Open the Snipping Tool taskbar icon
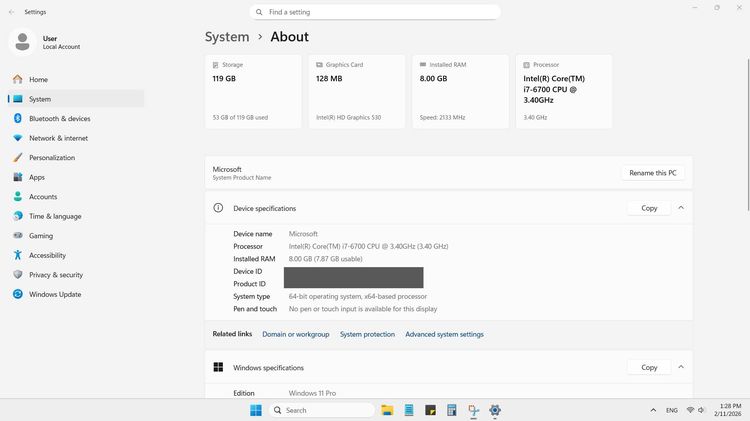750x421 pixels. pyautogui.click(x=473, y=410)
